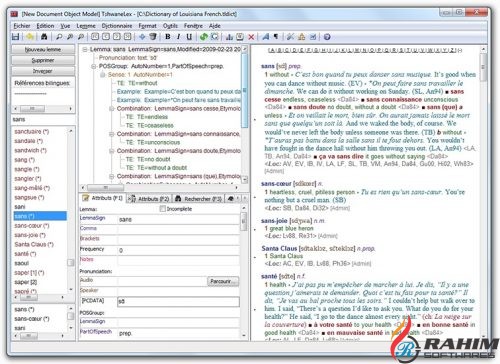Click the Frequency field showing 0

pos(178,250)
